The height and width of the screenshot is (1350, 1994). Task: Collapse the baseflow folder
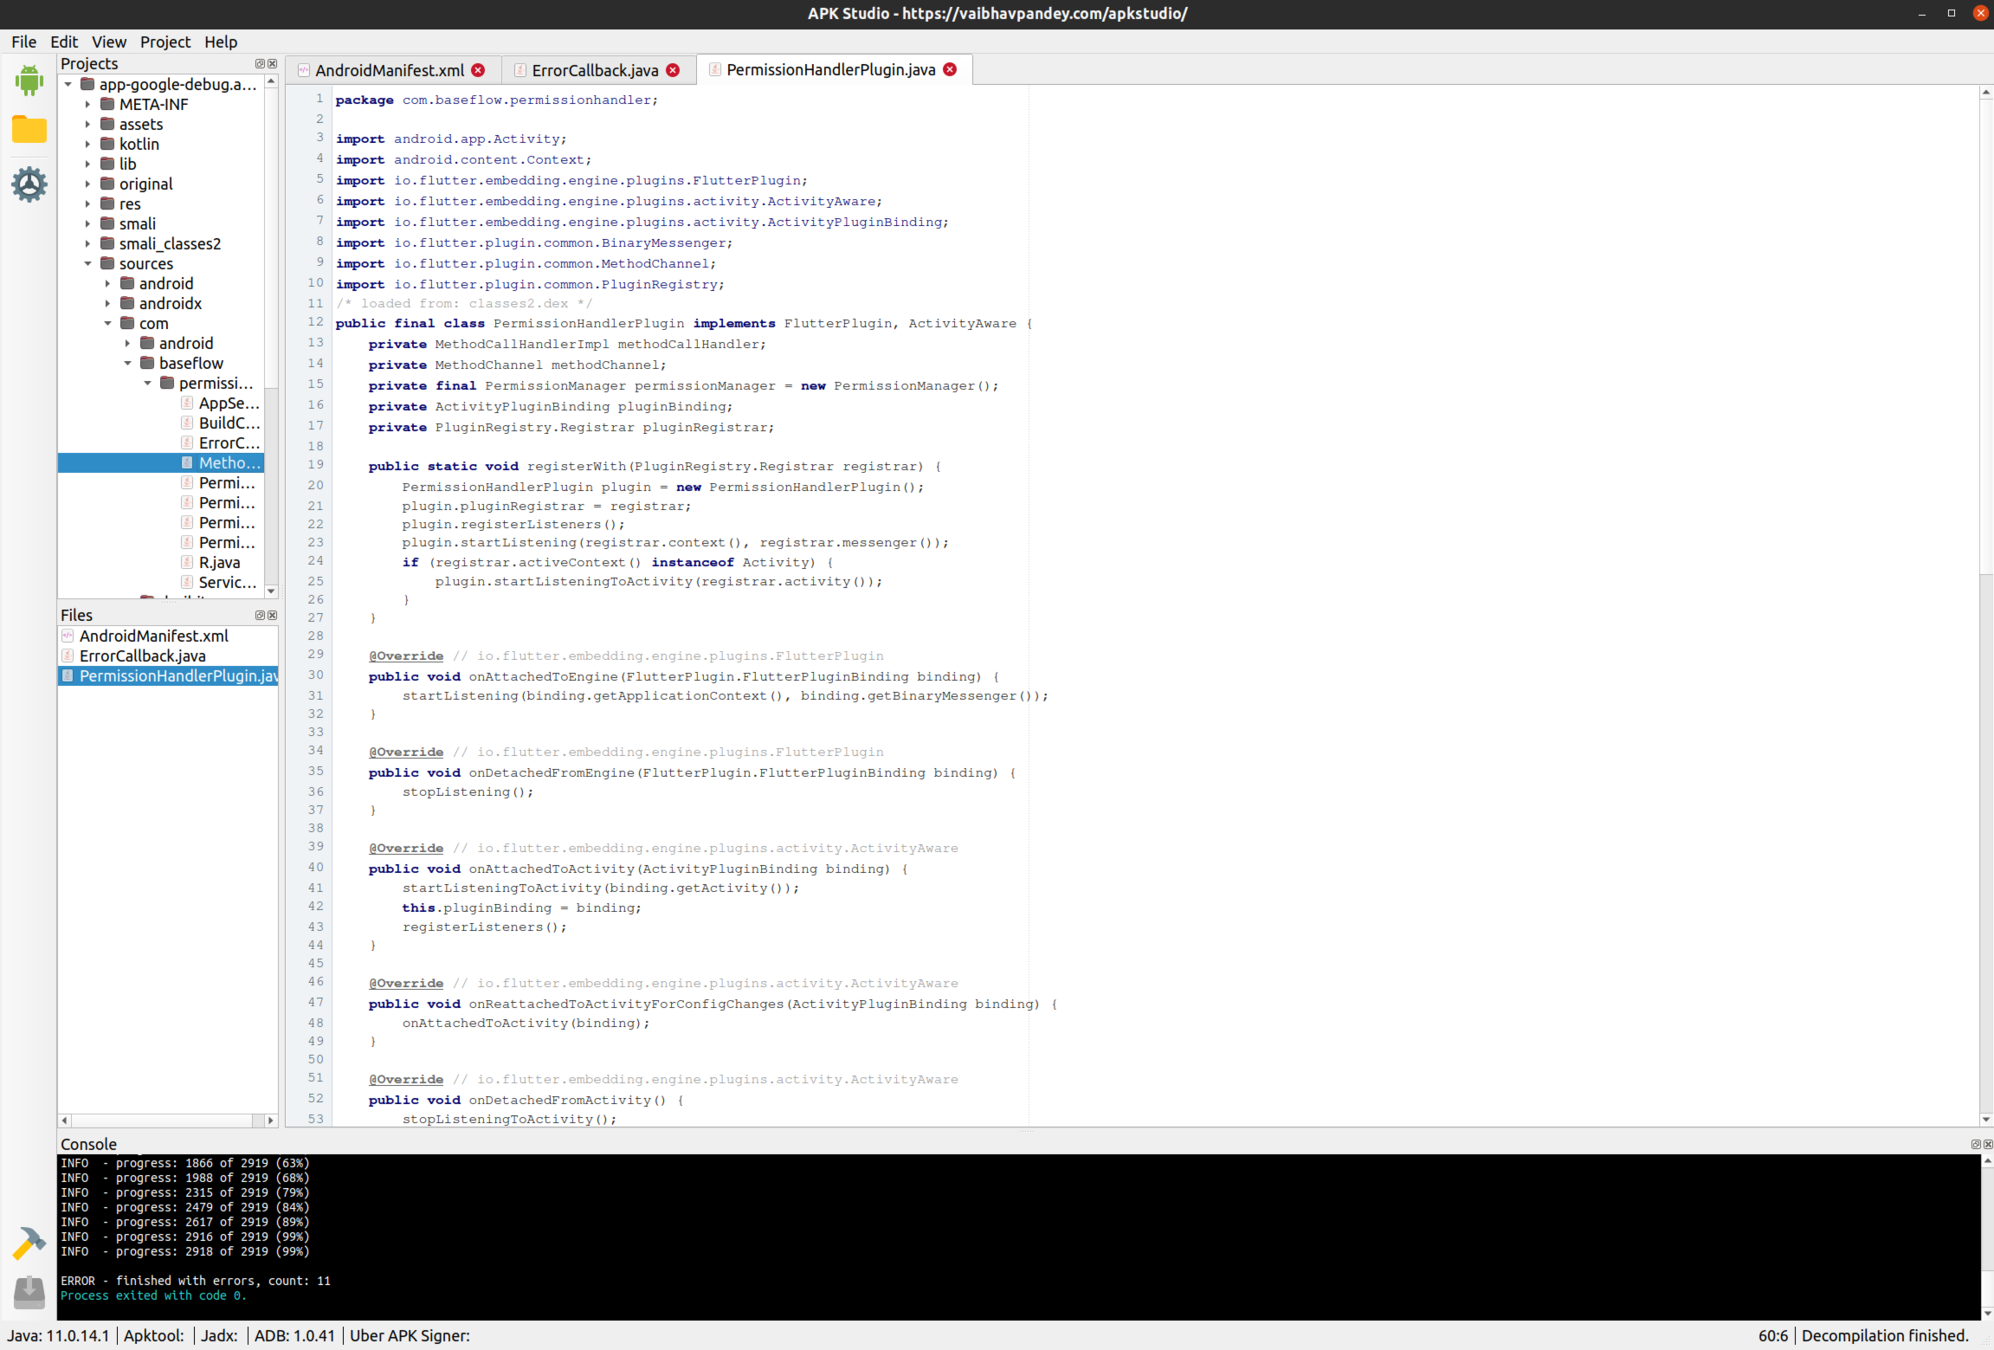point(128,363)
